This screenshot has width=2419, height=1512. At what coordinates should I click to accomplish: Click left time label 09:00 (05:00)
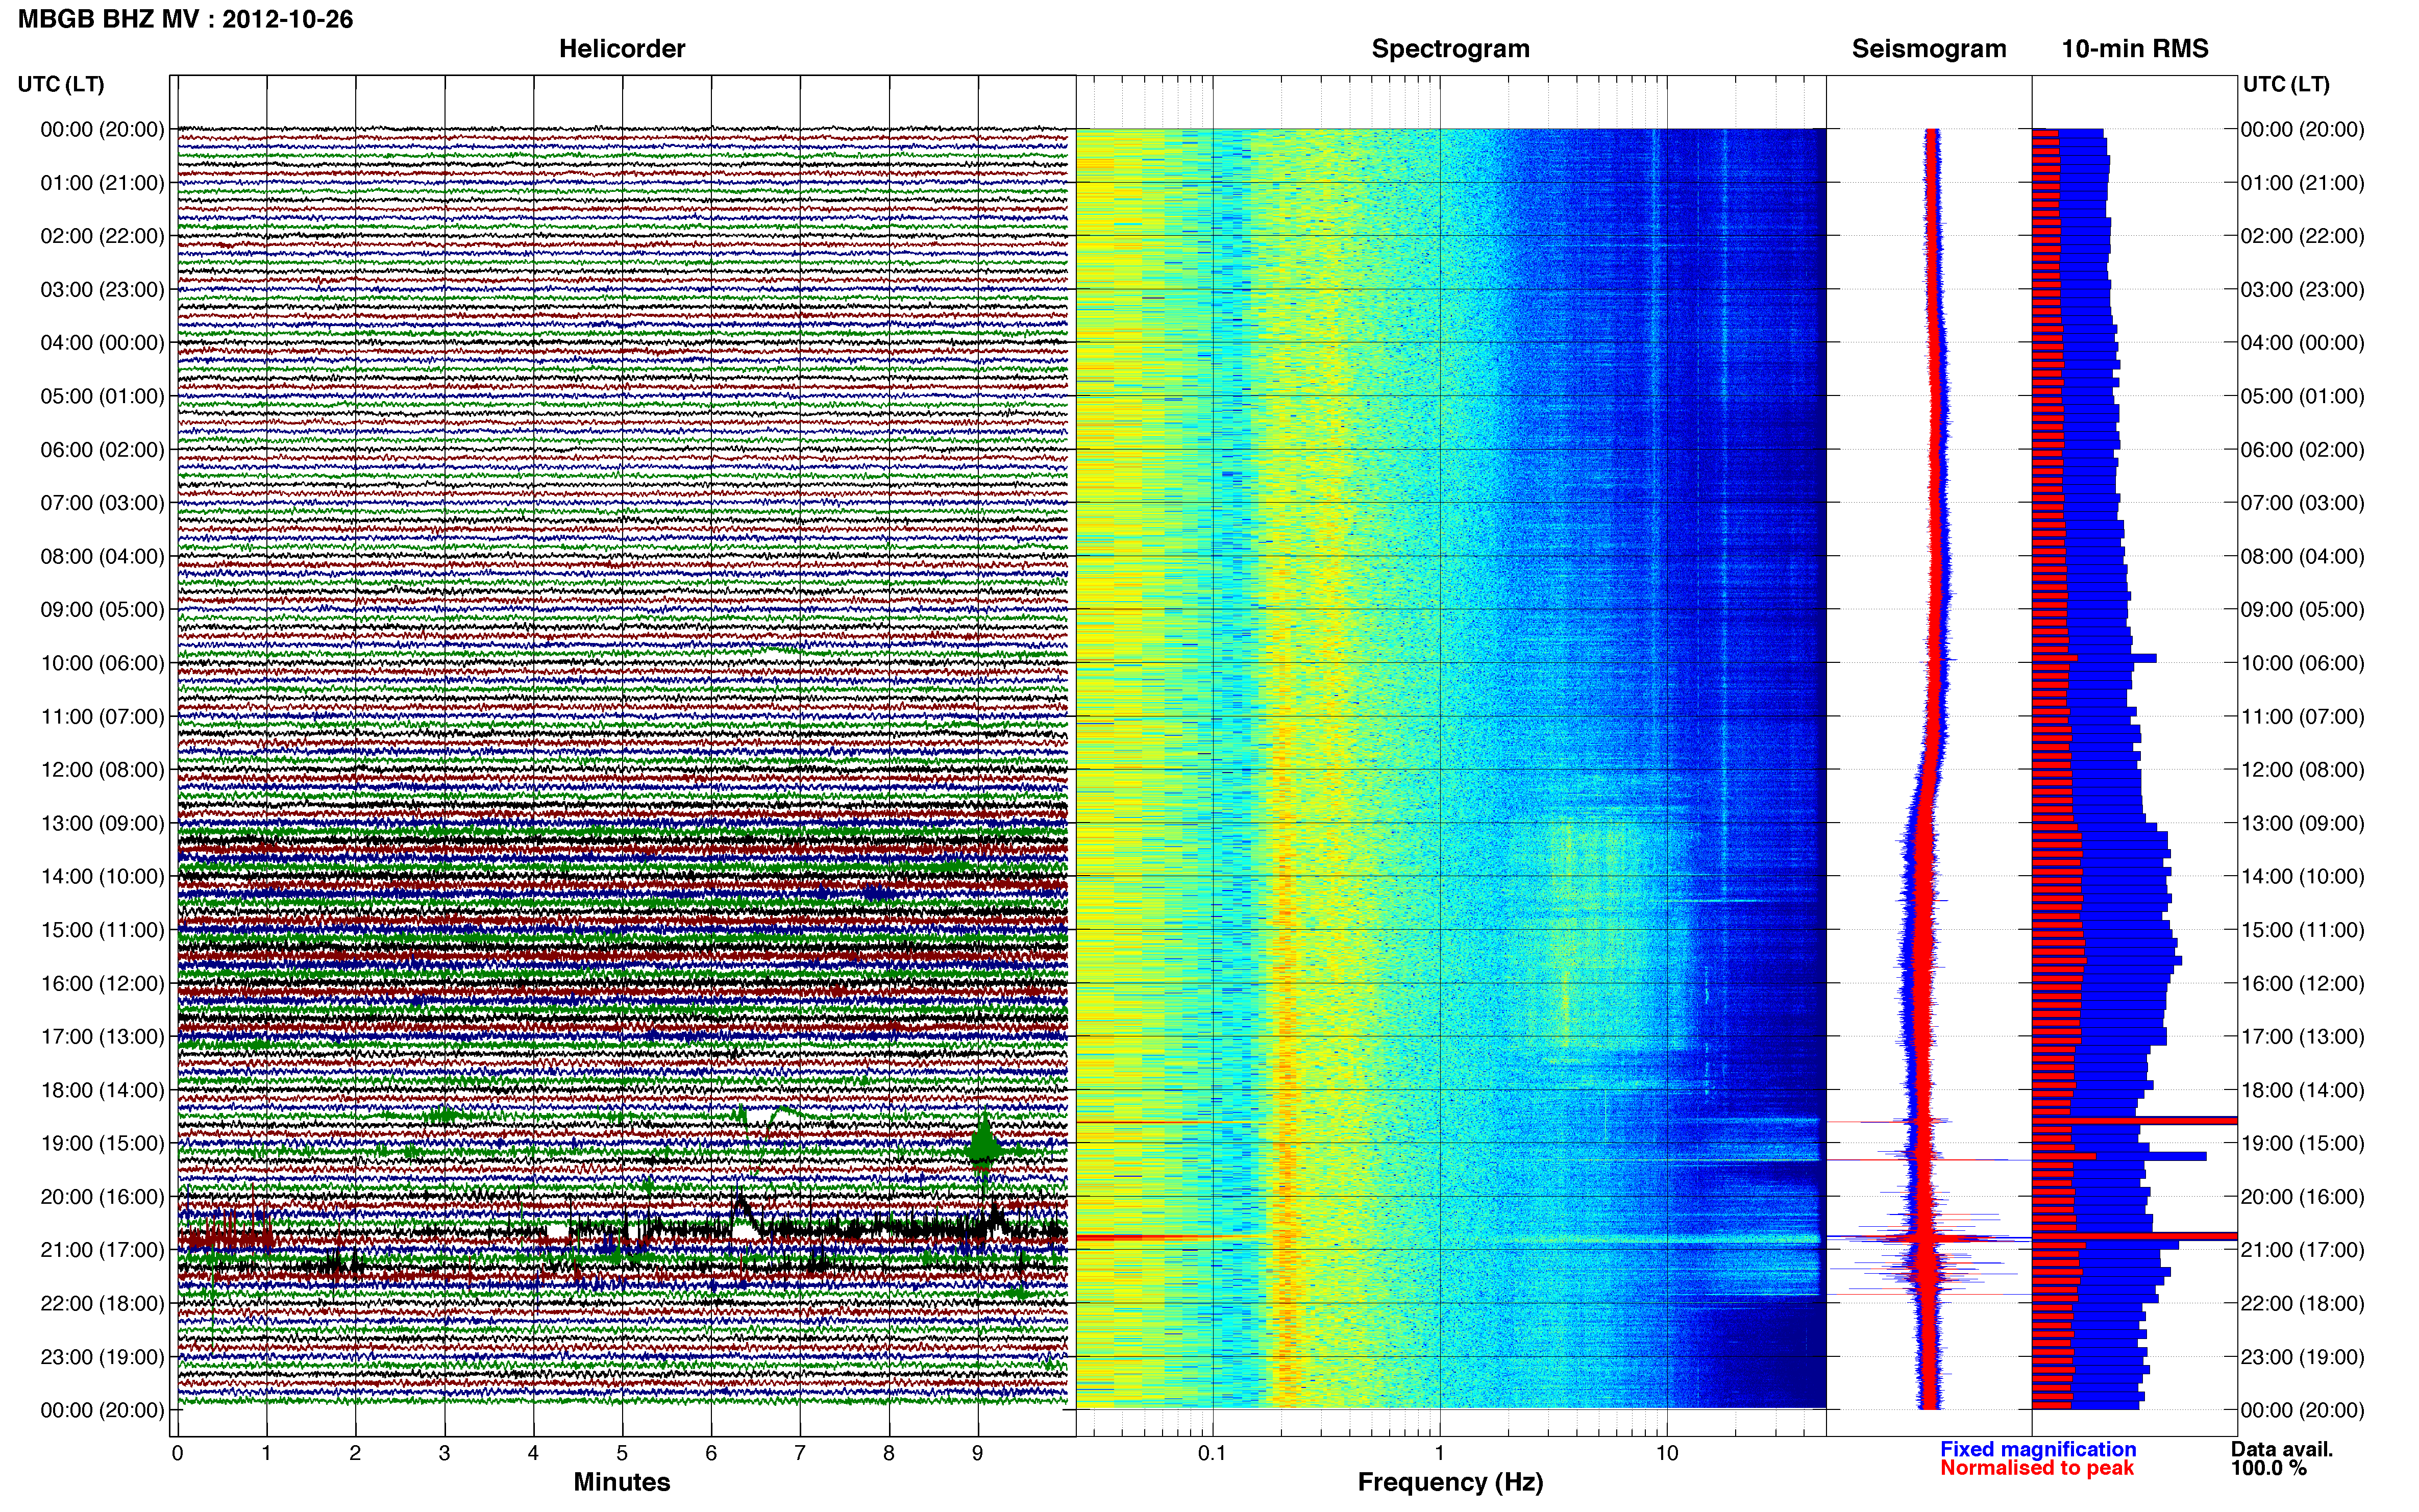102,610
